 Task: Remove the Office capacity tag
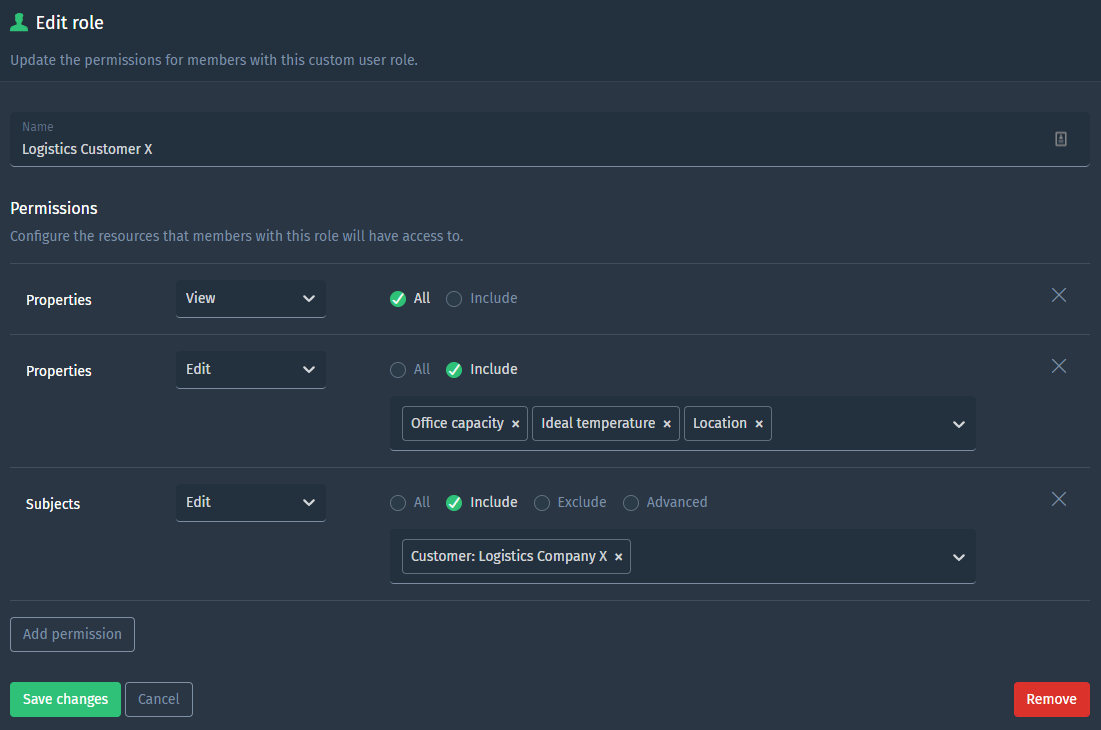click(x=515, y=423)
